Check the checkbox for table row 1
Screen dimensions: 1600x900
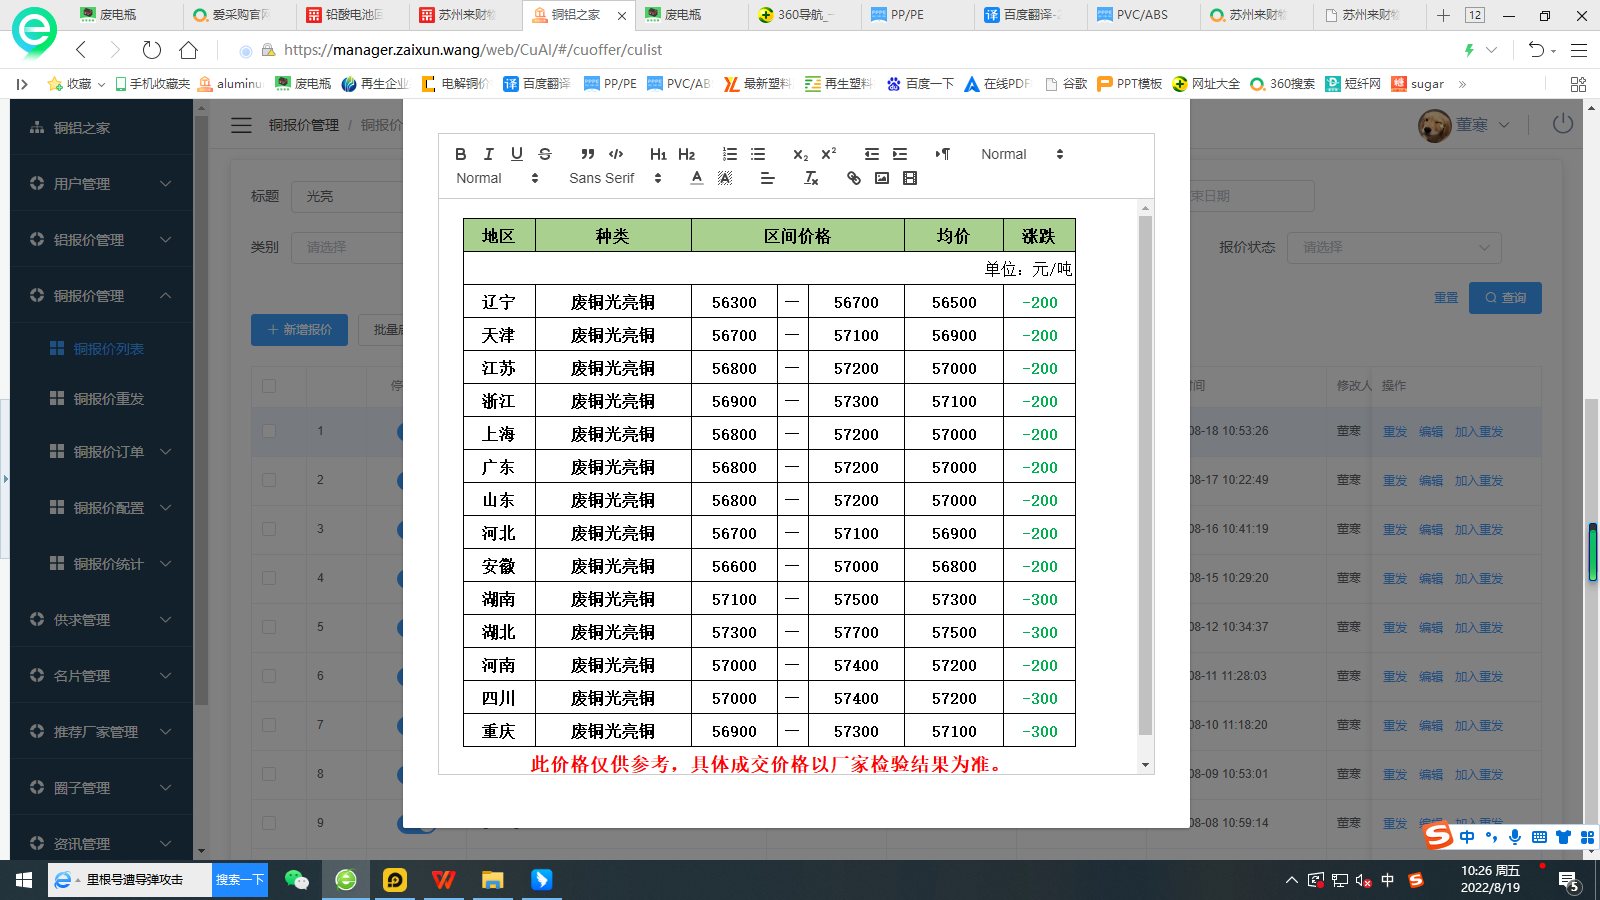click(x=269, y=431)
